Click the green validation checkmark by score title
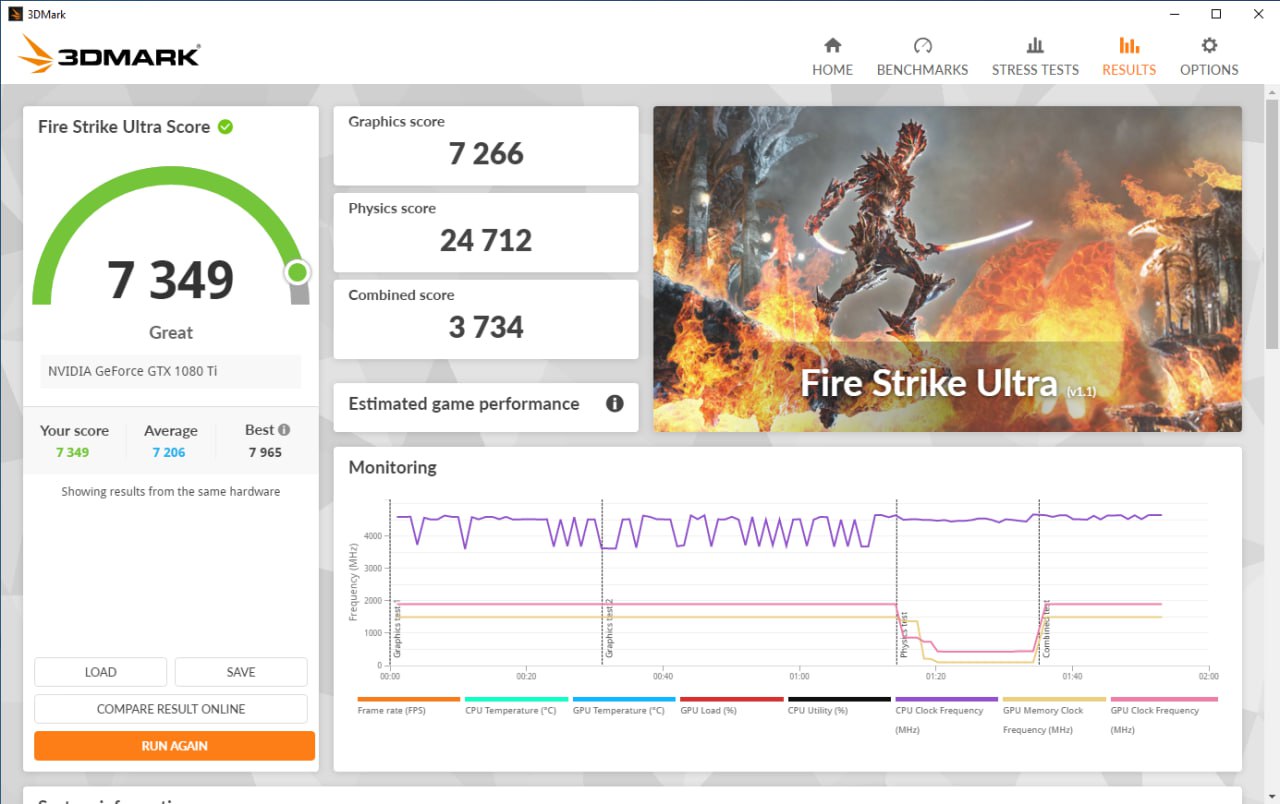Image resolution: width=1280 pixels, height=804 pixels. pos(226,127)
